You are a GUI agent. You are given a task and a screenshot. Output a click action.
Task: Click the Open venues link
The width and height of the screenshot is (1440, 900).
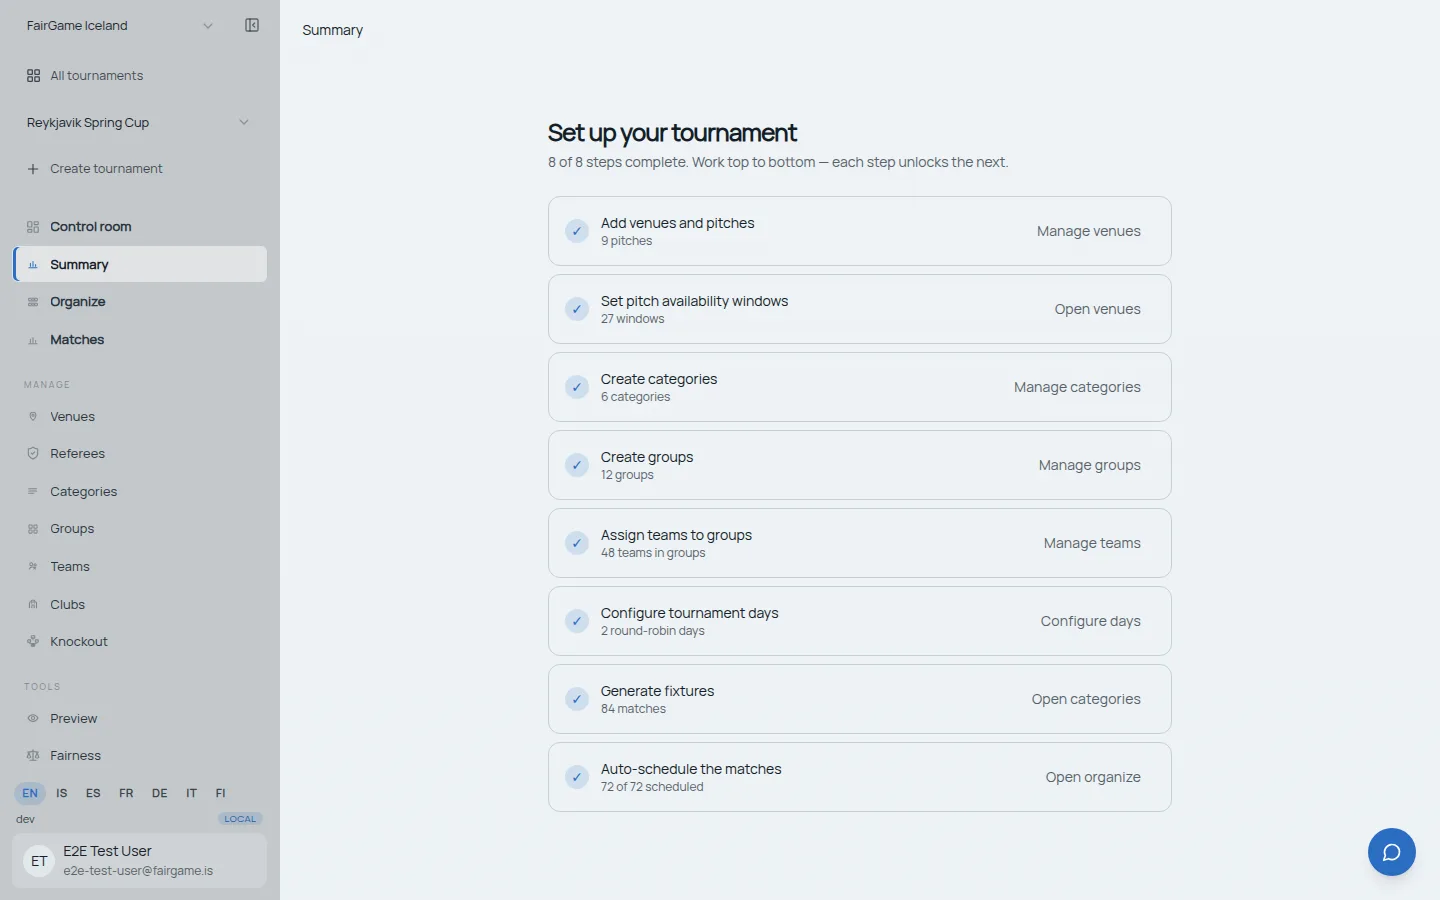pos(1097,309)
